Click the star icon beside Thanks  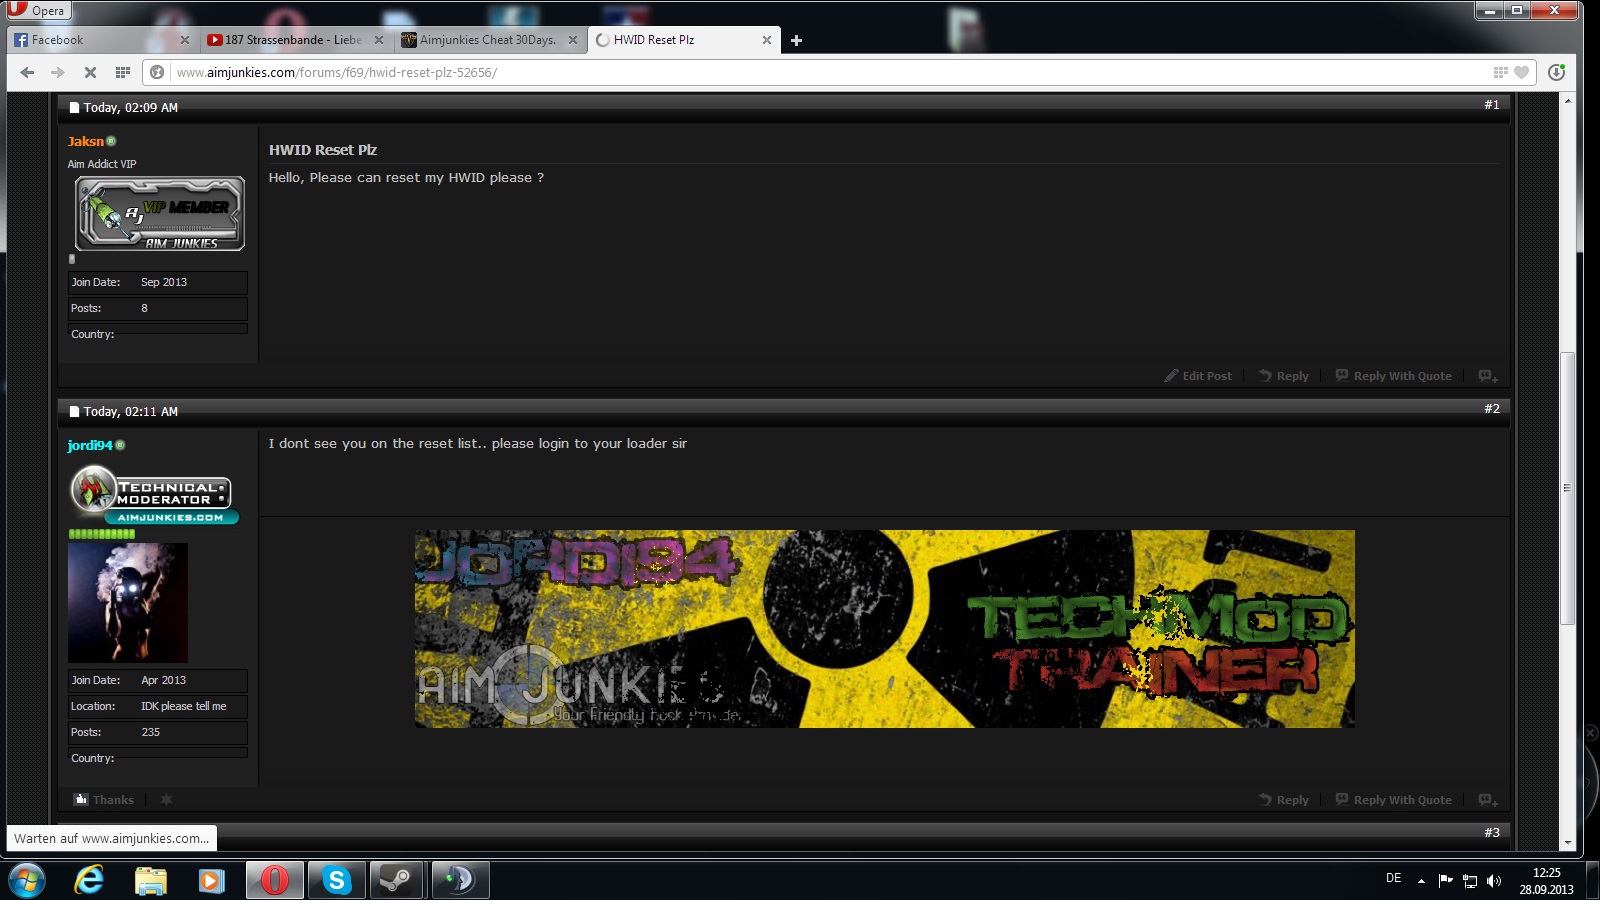coord(166,800)
